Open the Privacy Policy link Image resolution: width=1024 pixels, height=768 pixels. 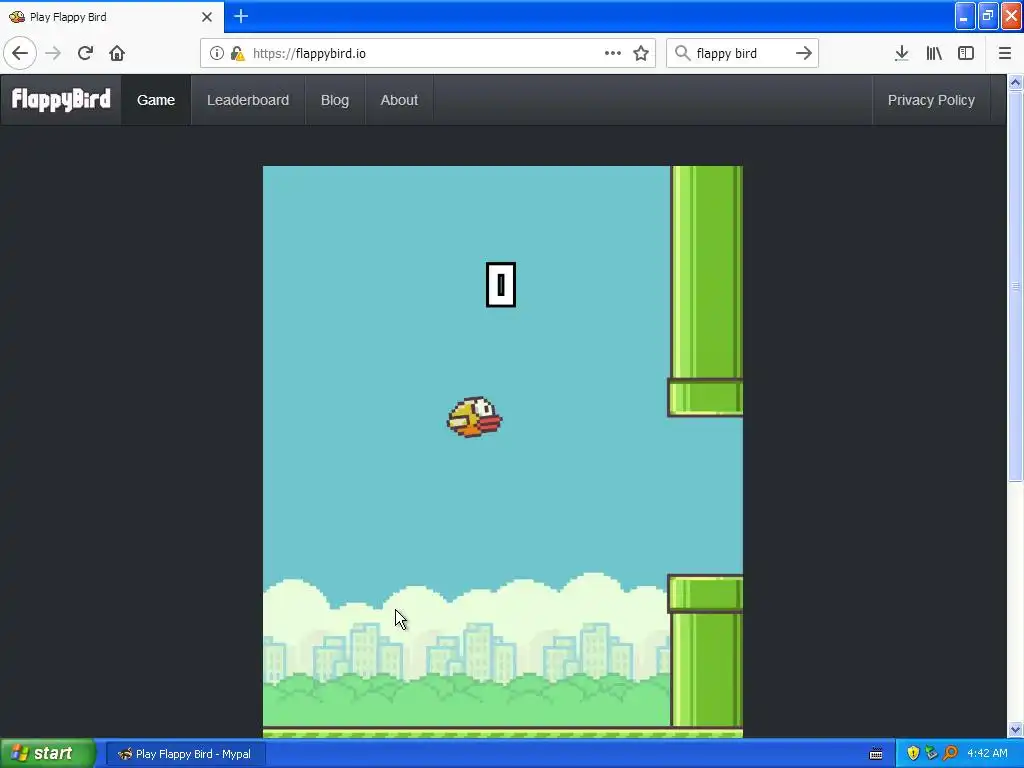point(931,100)
